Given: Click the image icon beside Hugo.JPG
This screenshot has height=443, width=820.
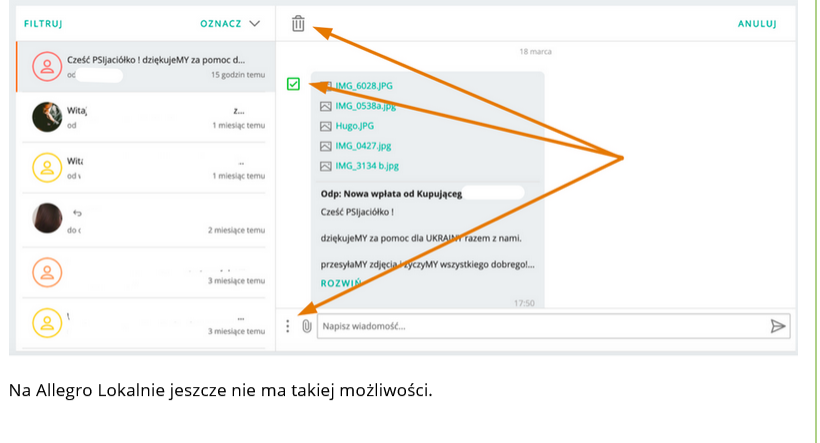Looking at the screenshot, I should pyautogui.click(x=325, y=126).
